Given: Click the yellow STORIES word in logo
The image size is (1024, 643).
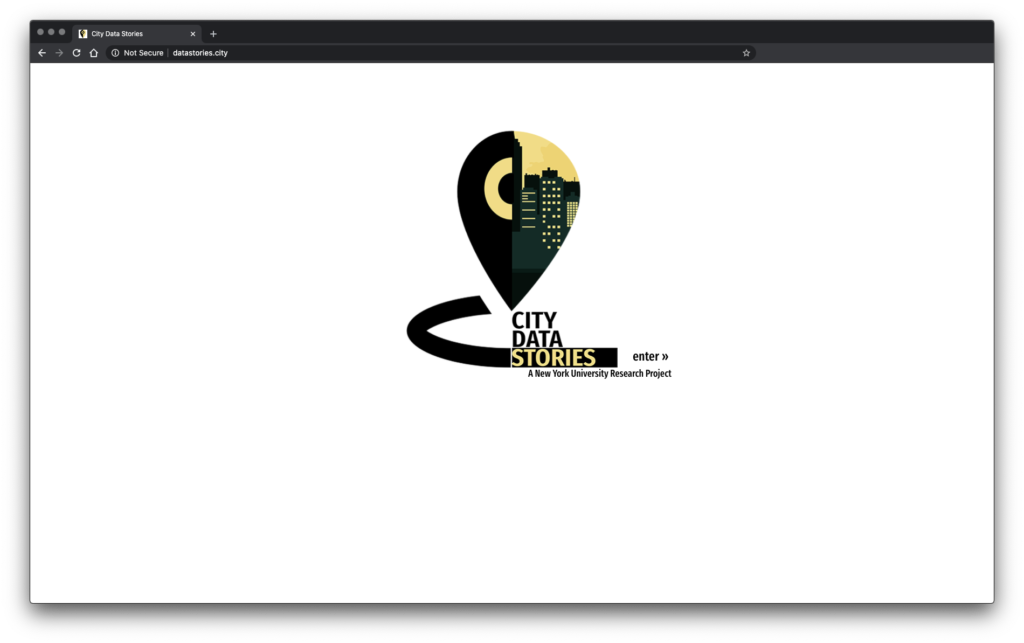Looking at the screenshot, I should click(x=553, y=358).
